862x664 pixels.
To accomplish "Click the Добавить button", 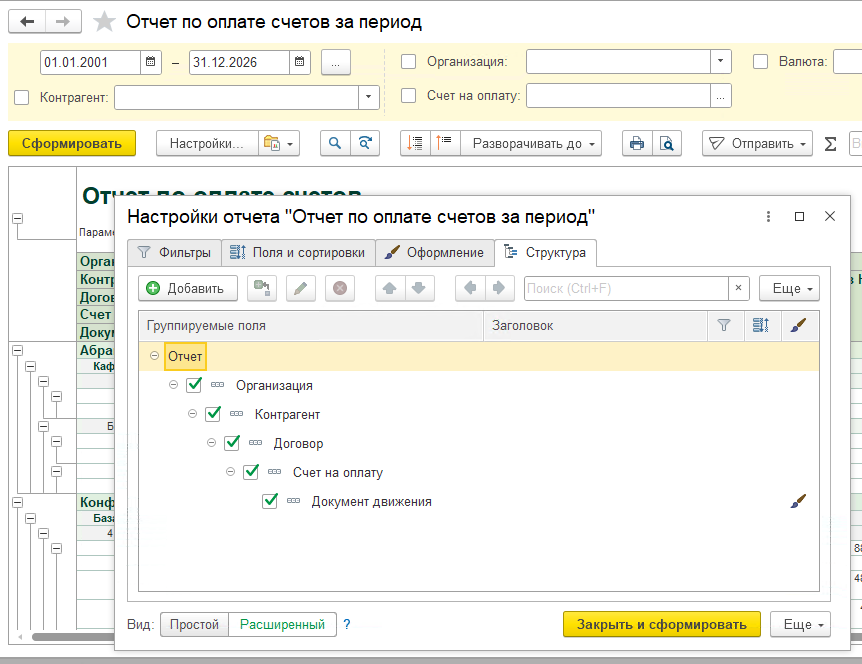I will (188, 289).
